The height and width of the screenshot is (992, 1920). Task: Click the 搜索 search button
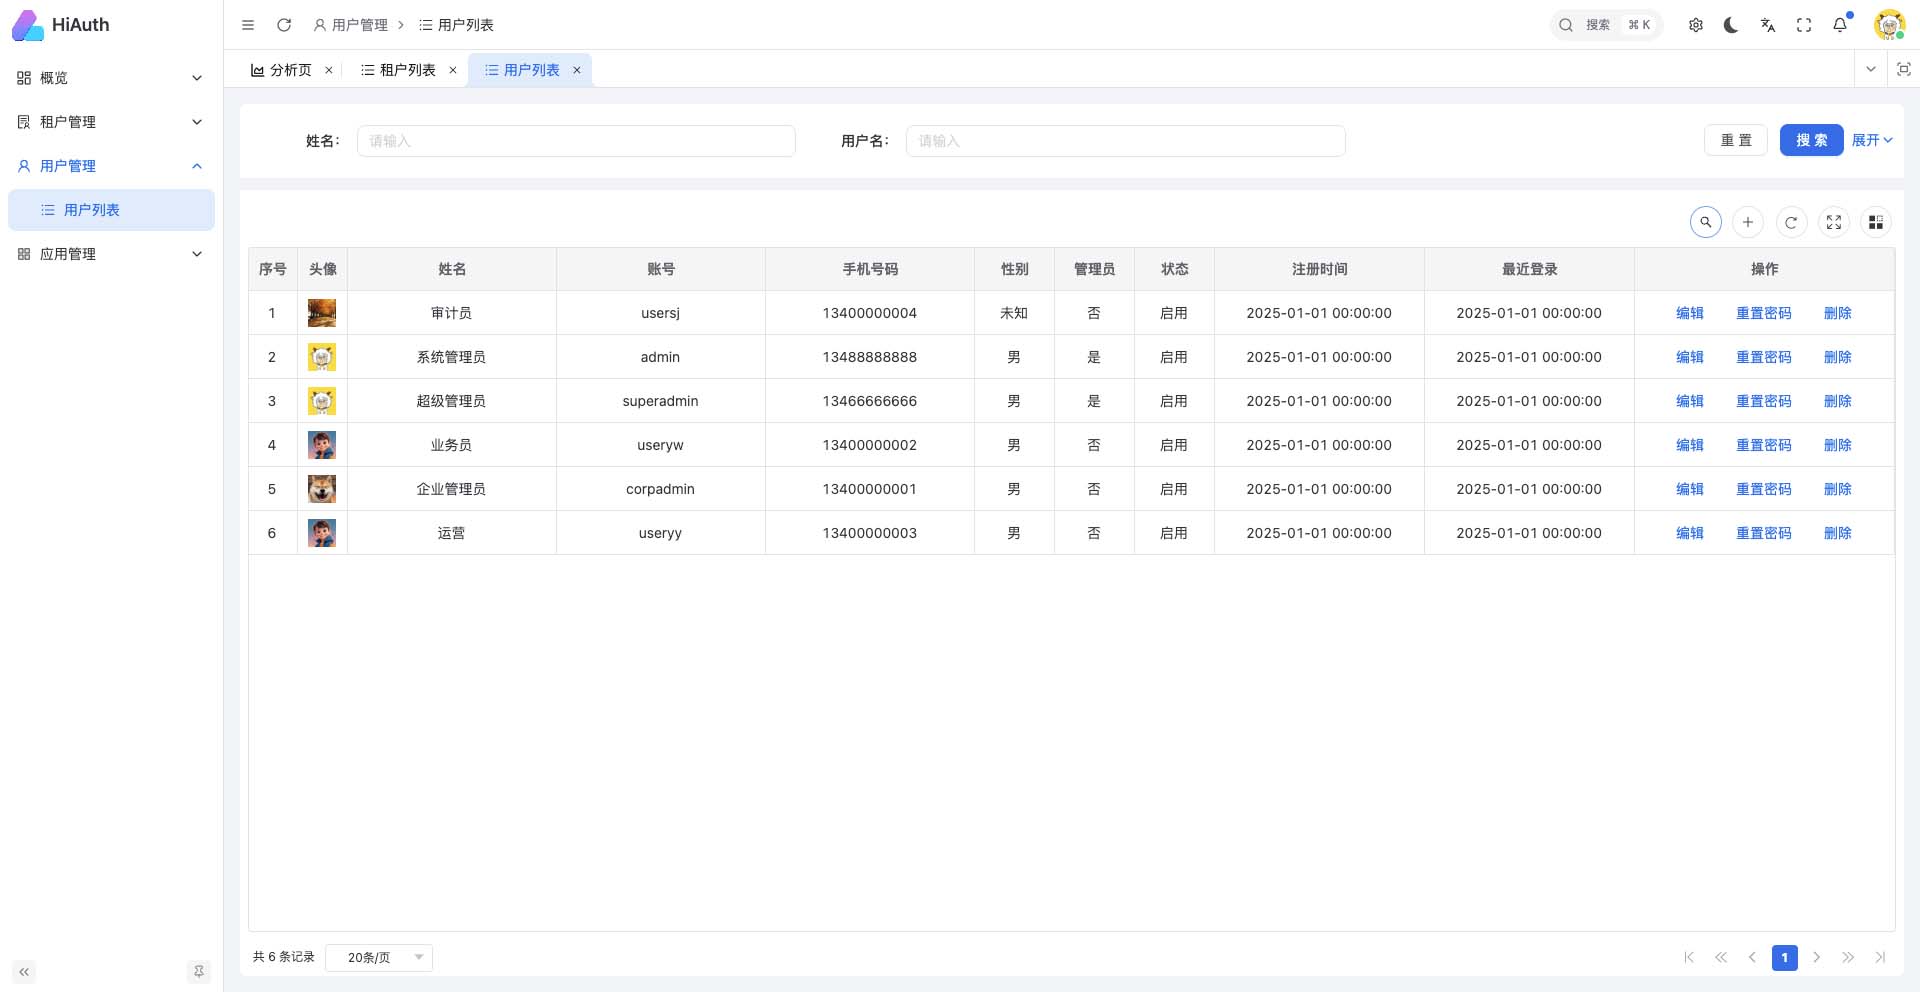(x=1811, y=140)
